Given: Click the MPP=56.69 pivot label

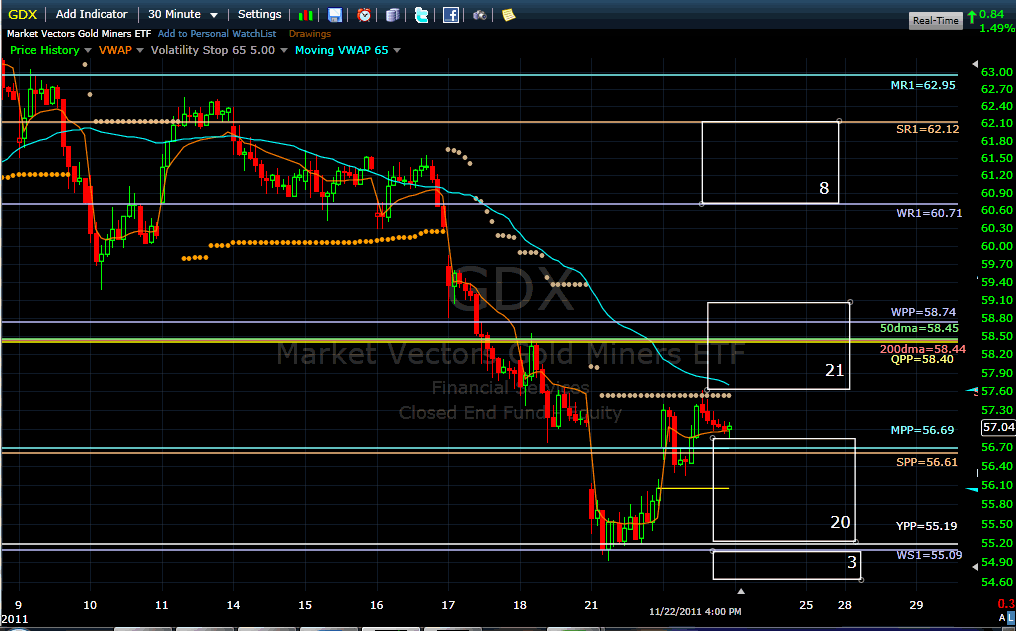Looking at the screenshot, I should click(922, 430).
